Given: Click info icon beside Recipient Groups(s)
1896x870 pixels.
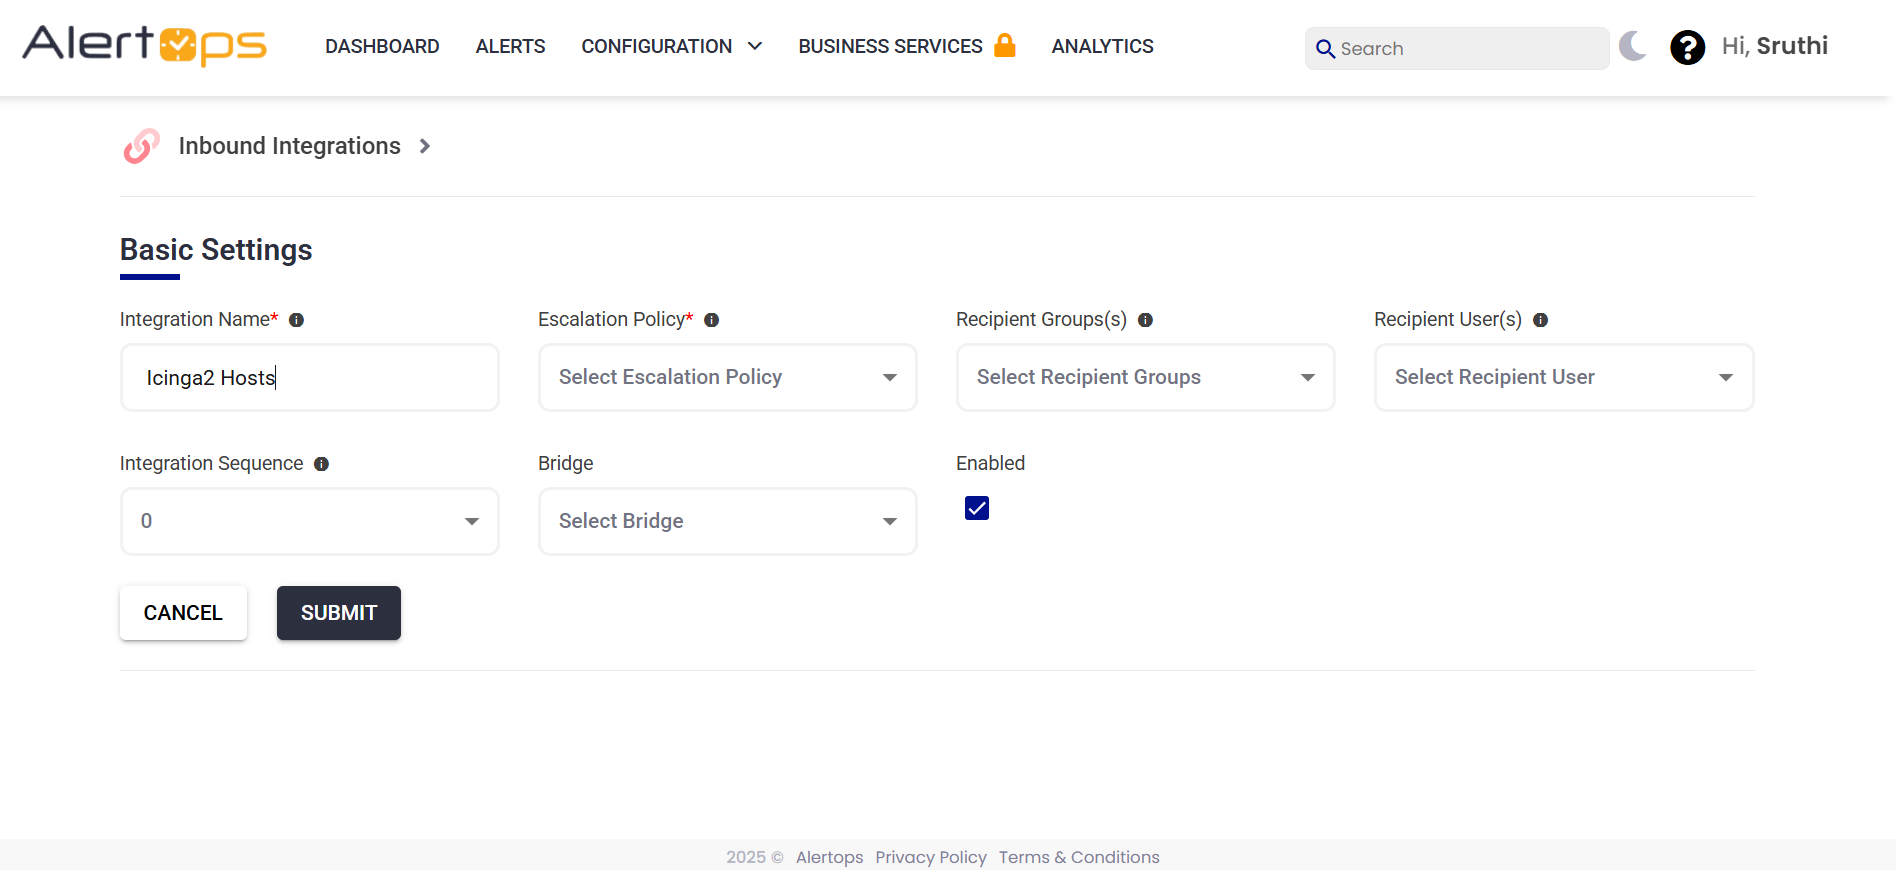Looking at the screenshot, I should [x=1145, y=320].
